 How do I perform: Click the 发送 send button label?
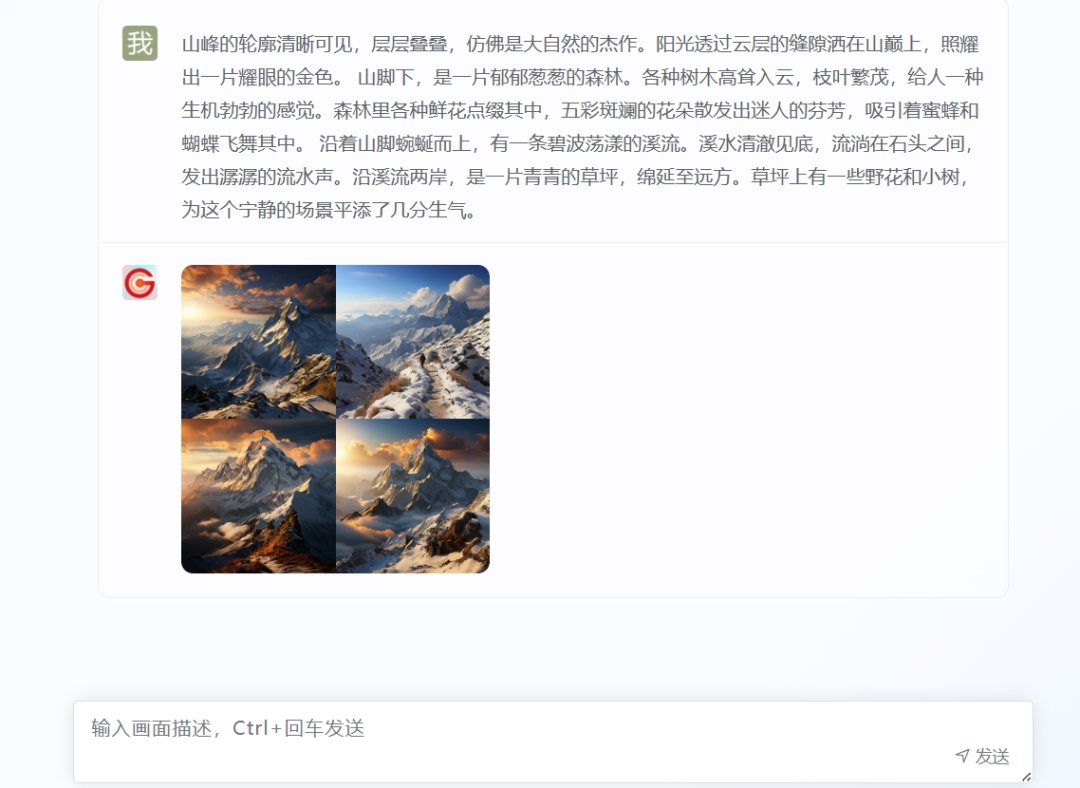pyautogui.click(x=992, y=756)
